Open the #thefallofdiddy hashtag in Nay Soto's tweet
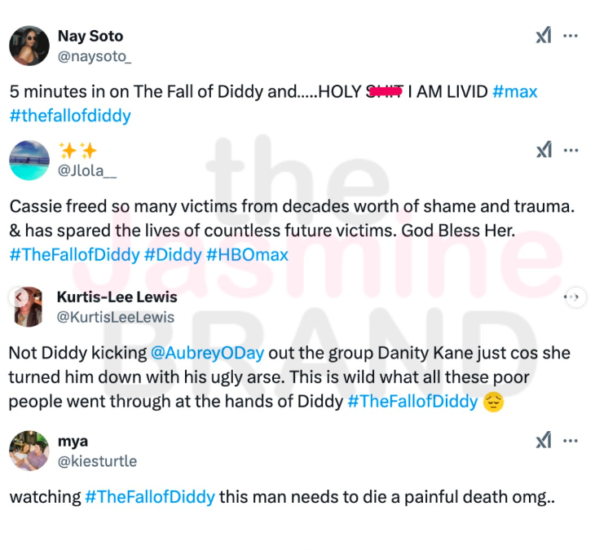595x550 pixels. pos(70,116)
